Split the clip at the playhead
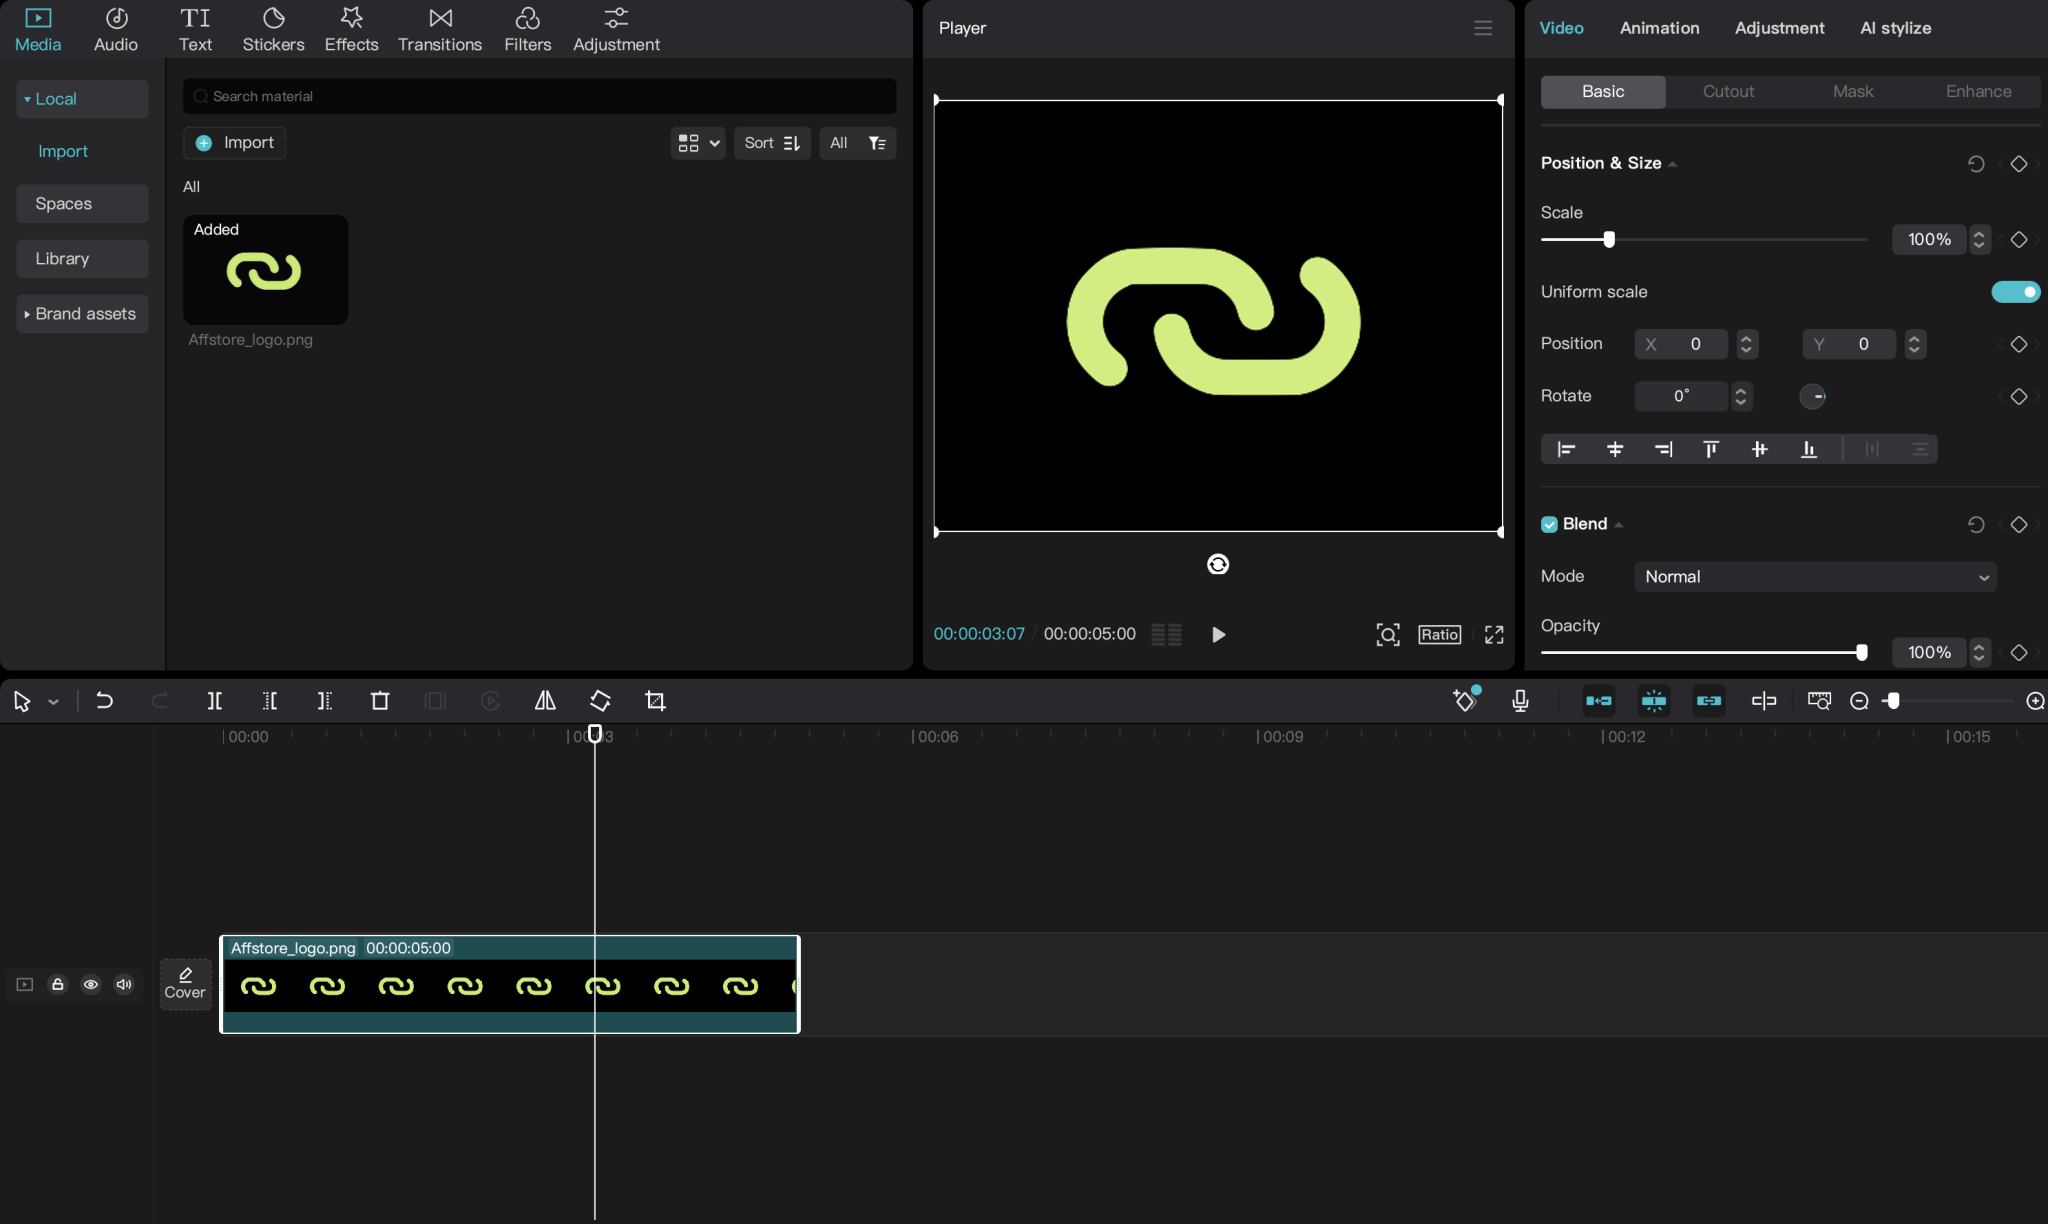This screenshot has height=1224, width=2048. (x=214, y=701)
